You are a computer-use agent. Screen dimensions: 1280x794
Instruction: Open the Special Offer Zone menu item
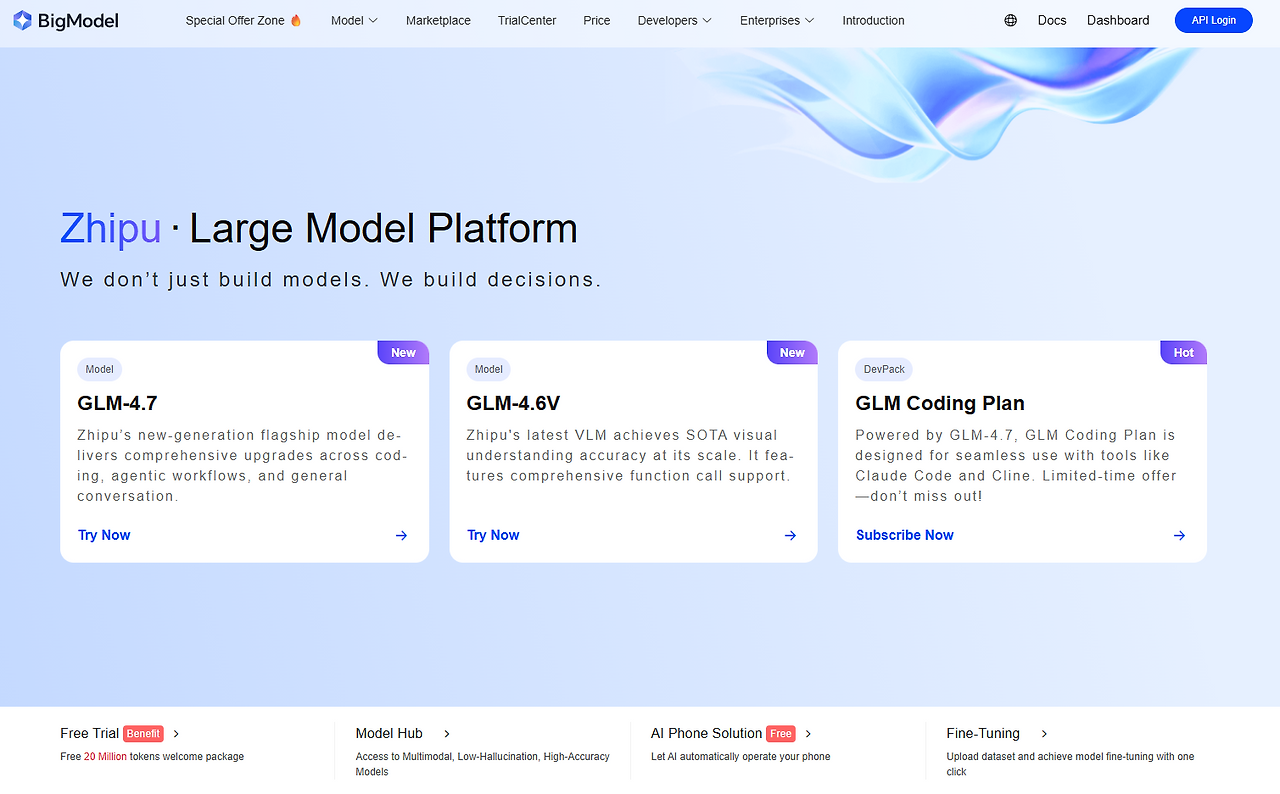pyautogui.click(x=244, y=20)
